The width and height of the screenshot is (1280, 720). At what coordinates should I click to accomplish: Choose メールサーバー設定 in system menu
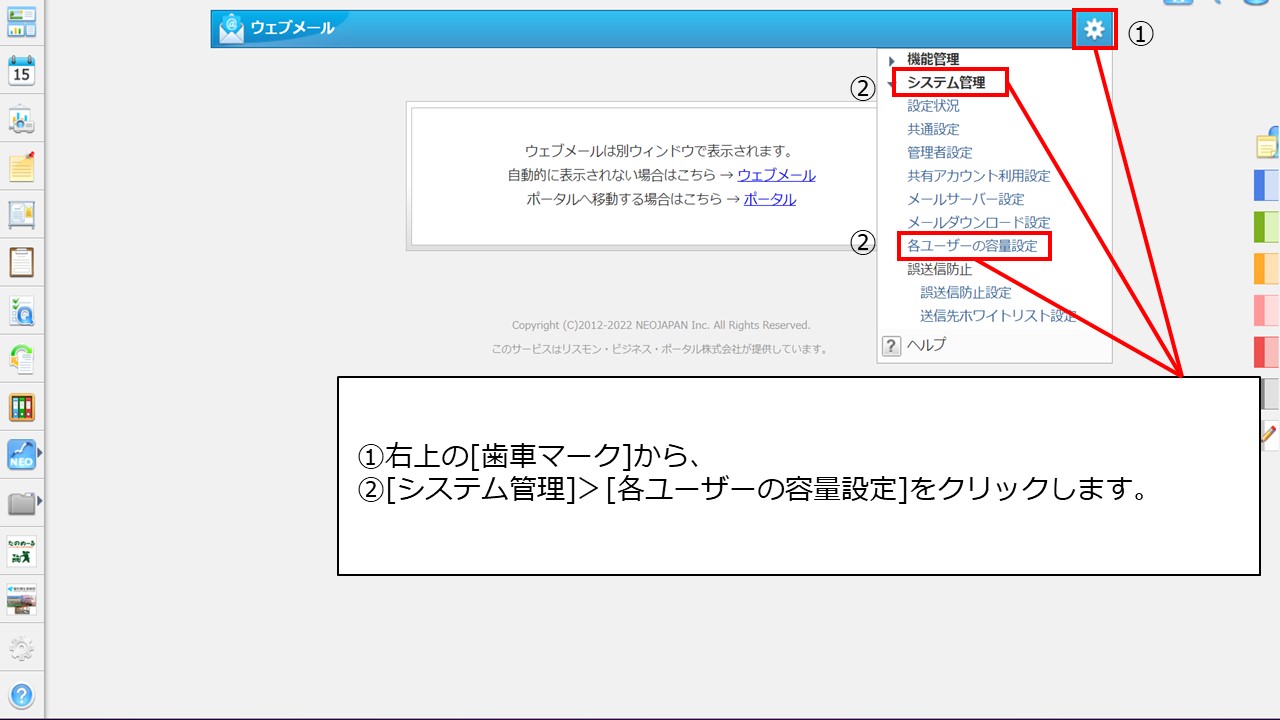click(x=965, y=199)
